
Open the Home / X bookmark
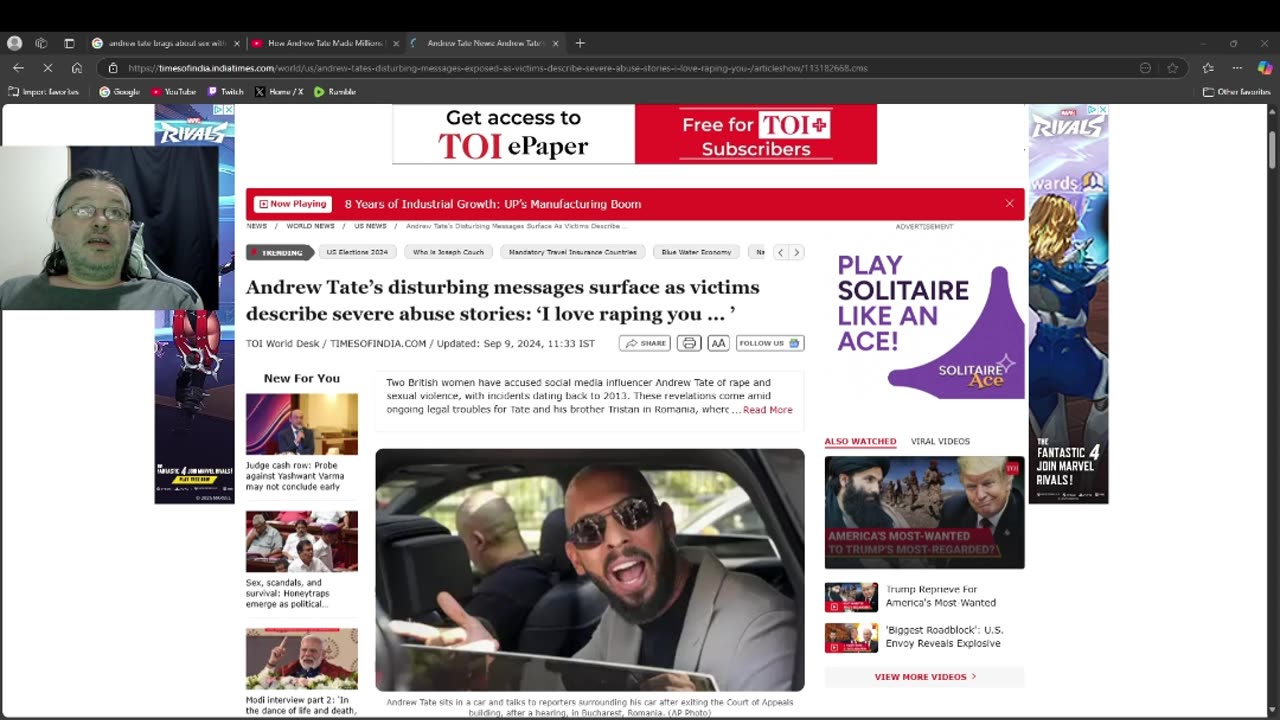279,92
